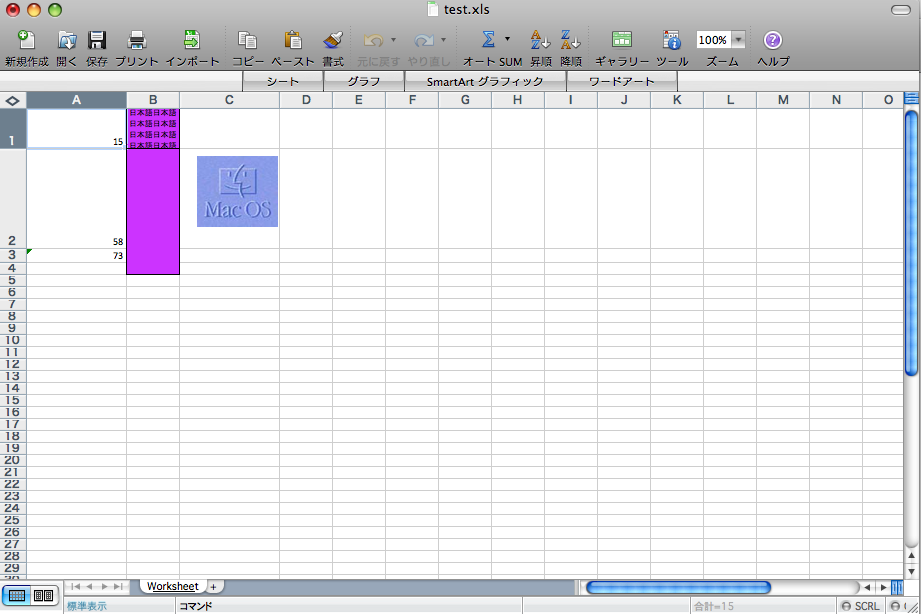921x614 pixels.
Task: Click the Import (インポート) icon
Action: [x=192, y=41]
